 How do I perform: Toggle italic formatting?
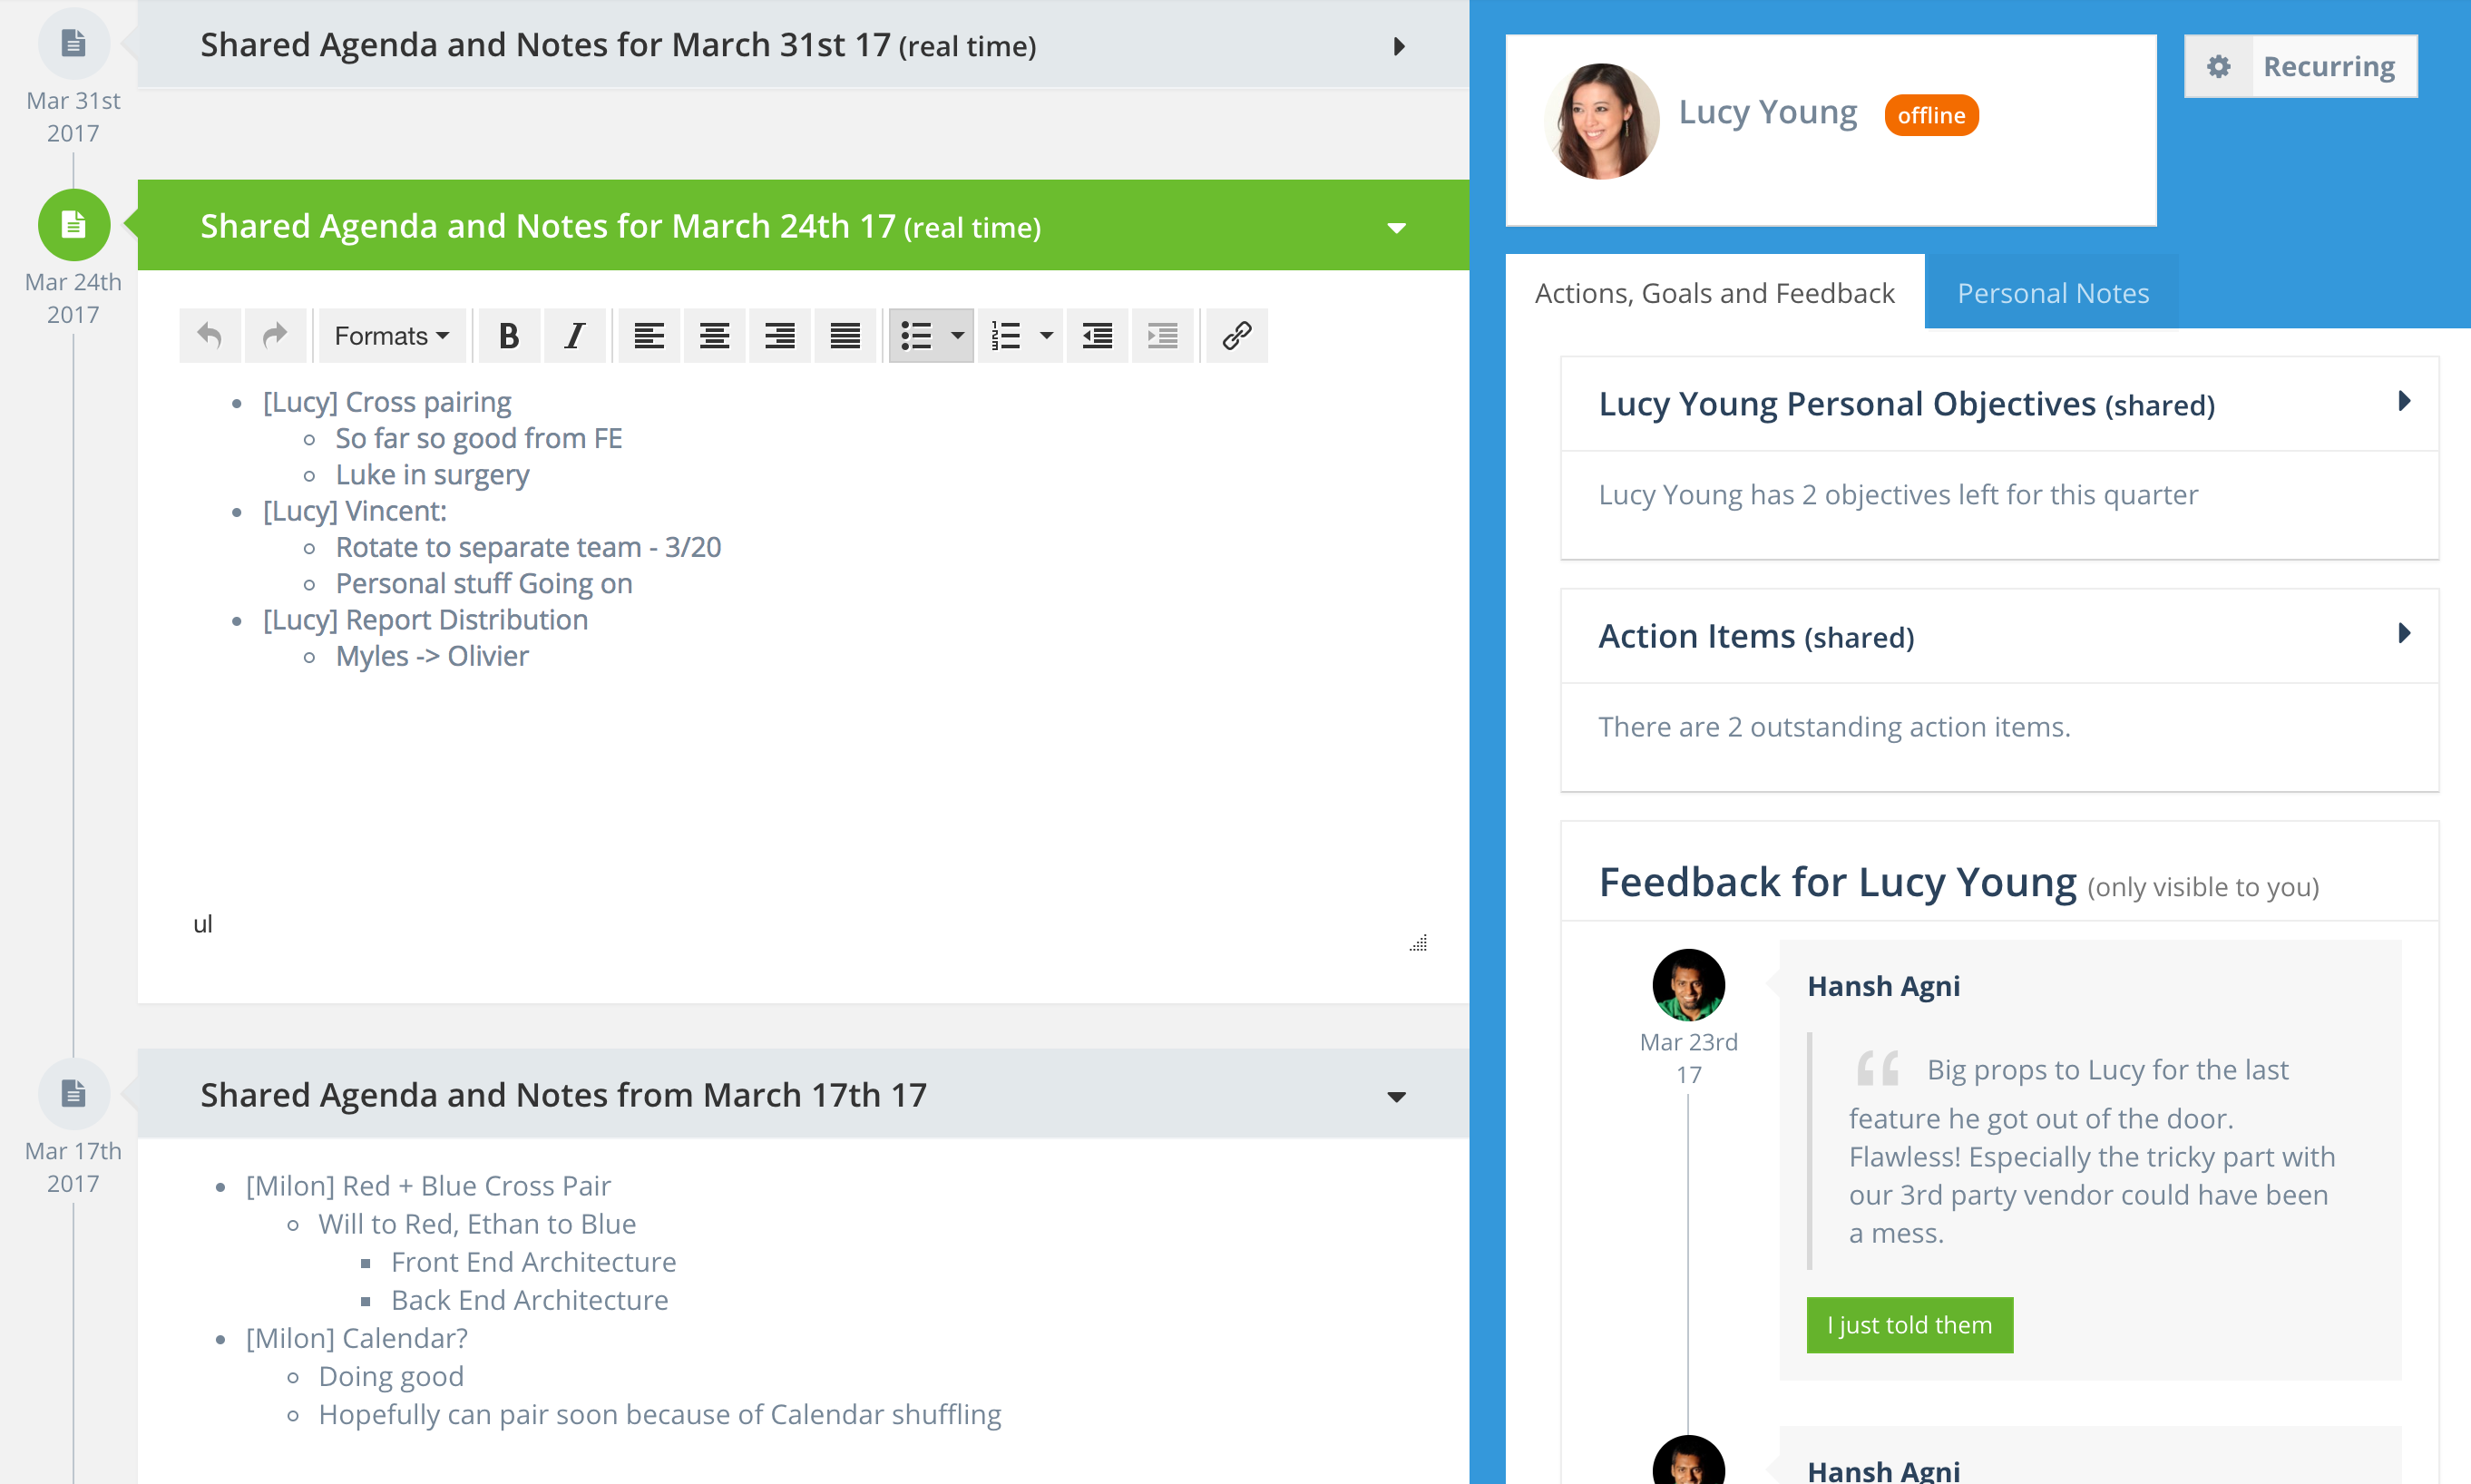coord(575,336)
